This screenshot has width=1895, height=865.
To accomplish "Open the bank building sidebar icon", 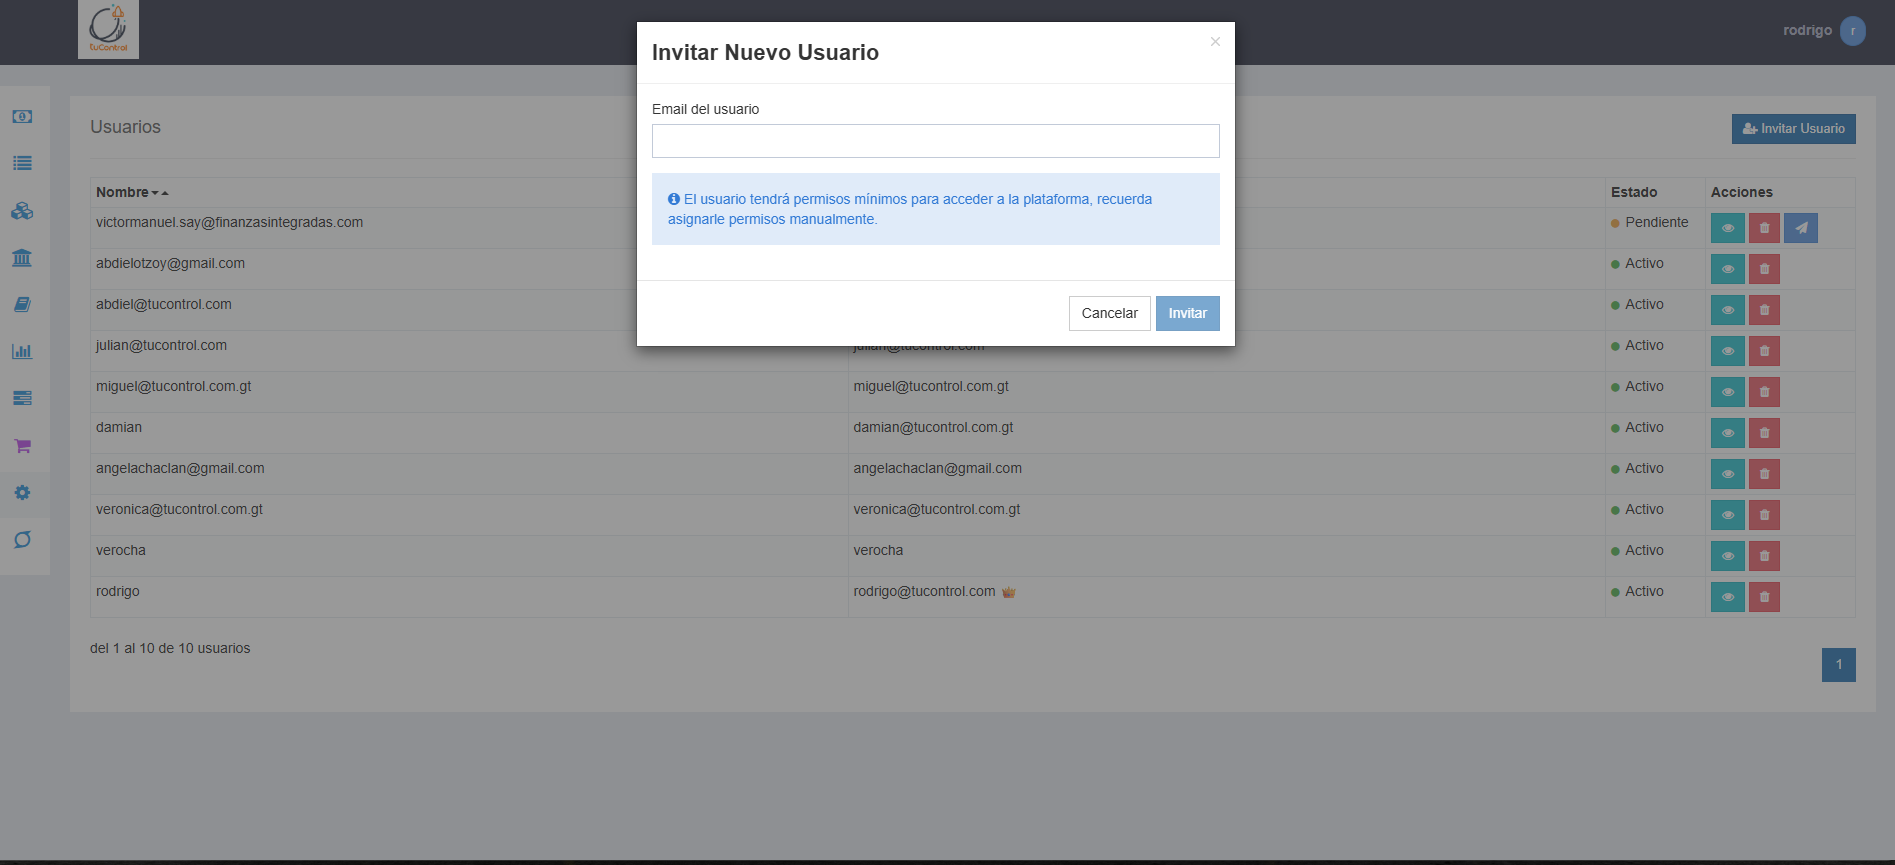I will pos(22,258).
